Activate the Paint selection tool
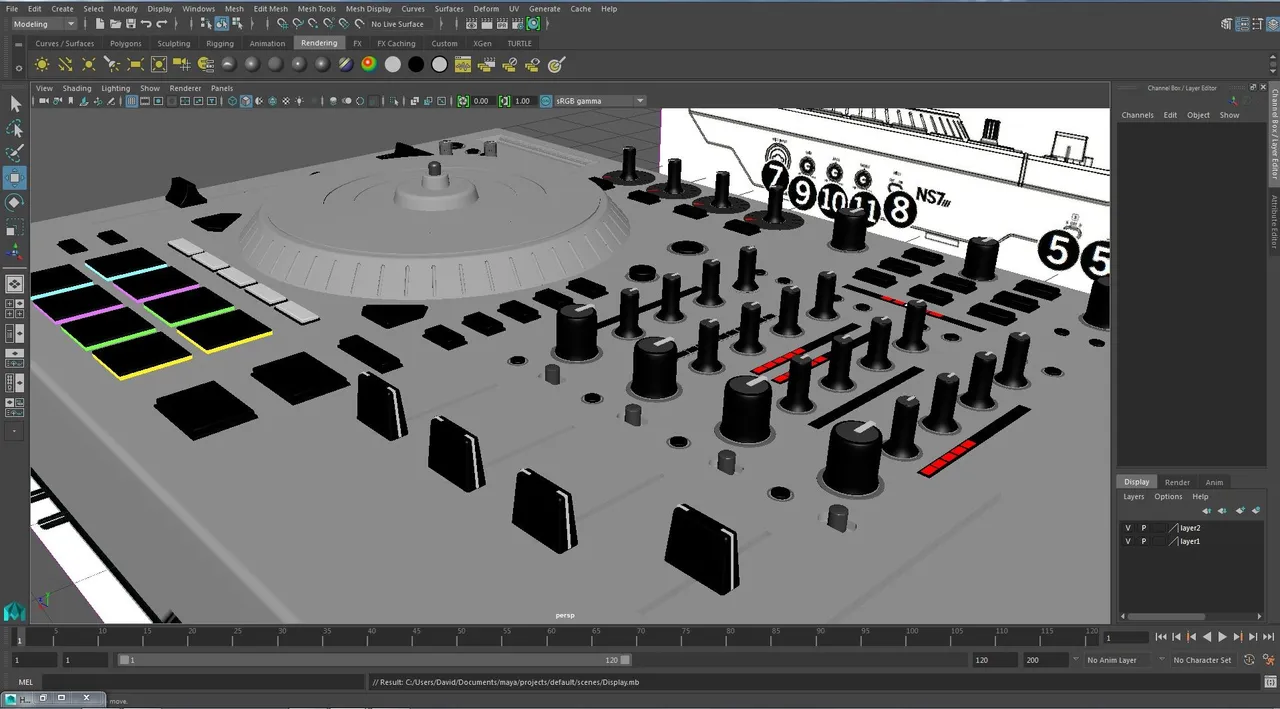This screenshot has height=709, width=1280. (x=15, y=153)
